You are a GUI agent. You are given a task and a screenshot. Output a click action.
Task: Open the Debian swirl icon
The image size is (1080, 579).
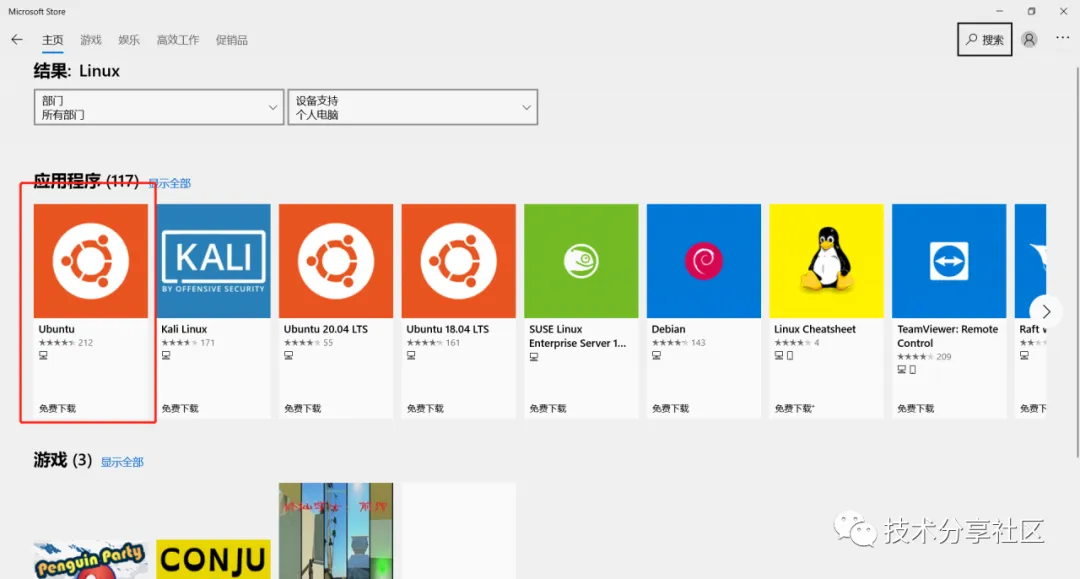(704, 261)
